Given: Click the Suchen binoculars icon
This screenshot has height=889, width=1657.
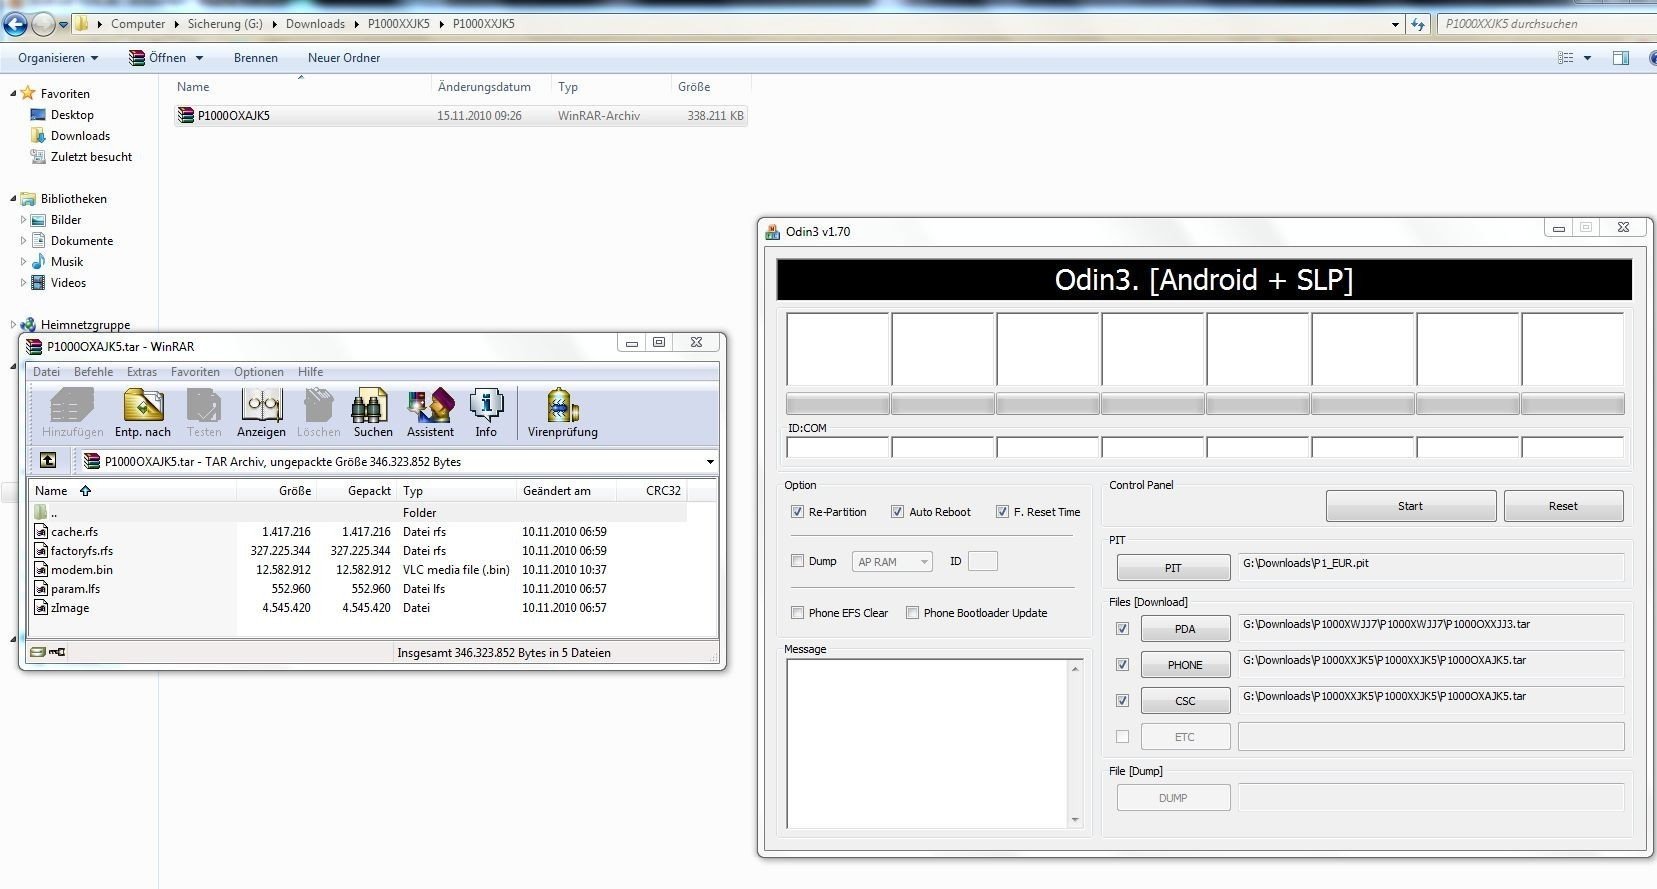Looking at the screenshot, I should [372, 413].
